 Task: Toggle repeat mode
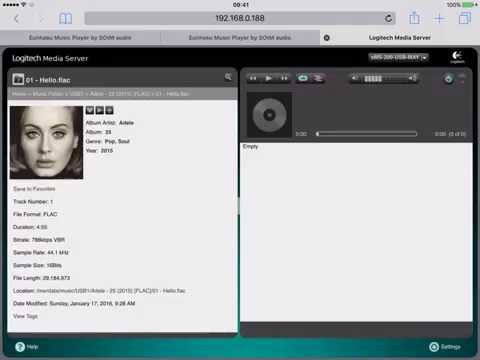pyautogui.click(x=303, y=78)
